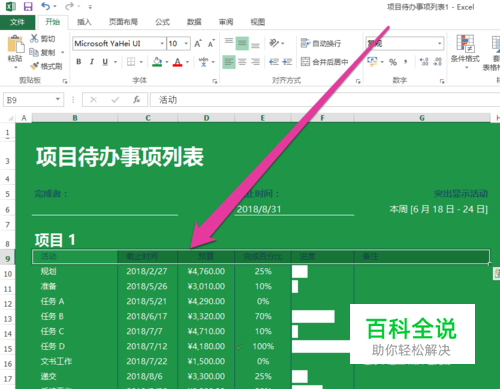Open conditional formatting 条件格式 menu
This screenshot has width=500, height=389.
click(465, 52)
